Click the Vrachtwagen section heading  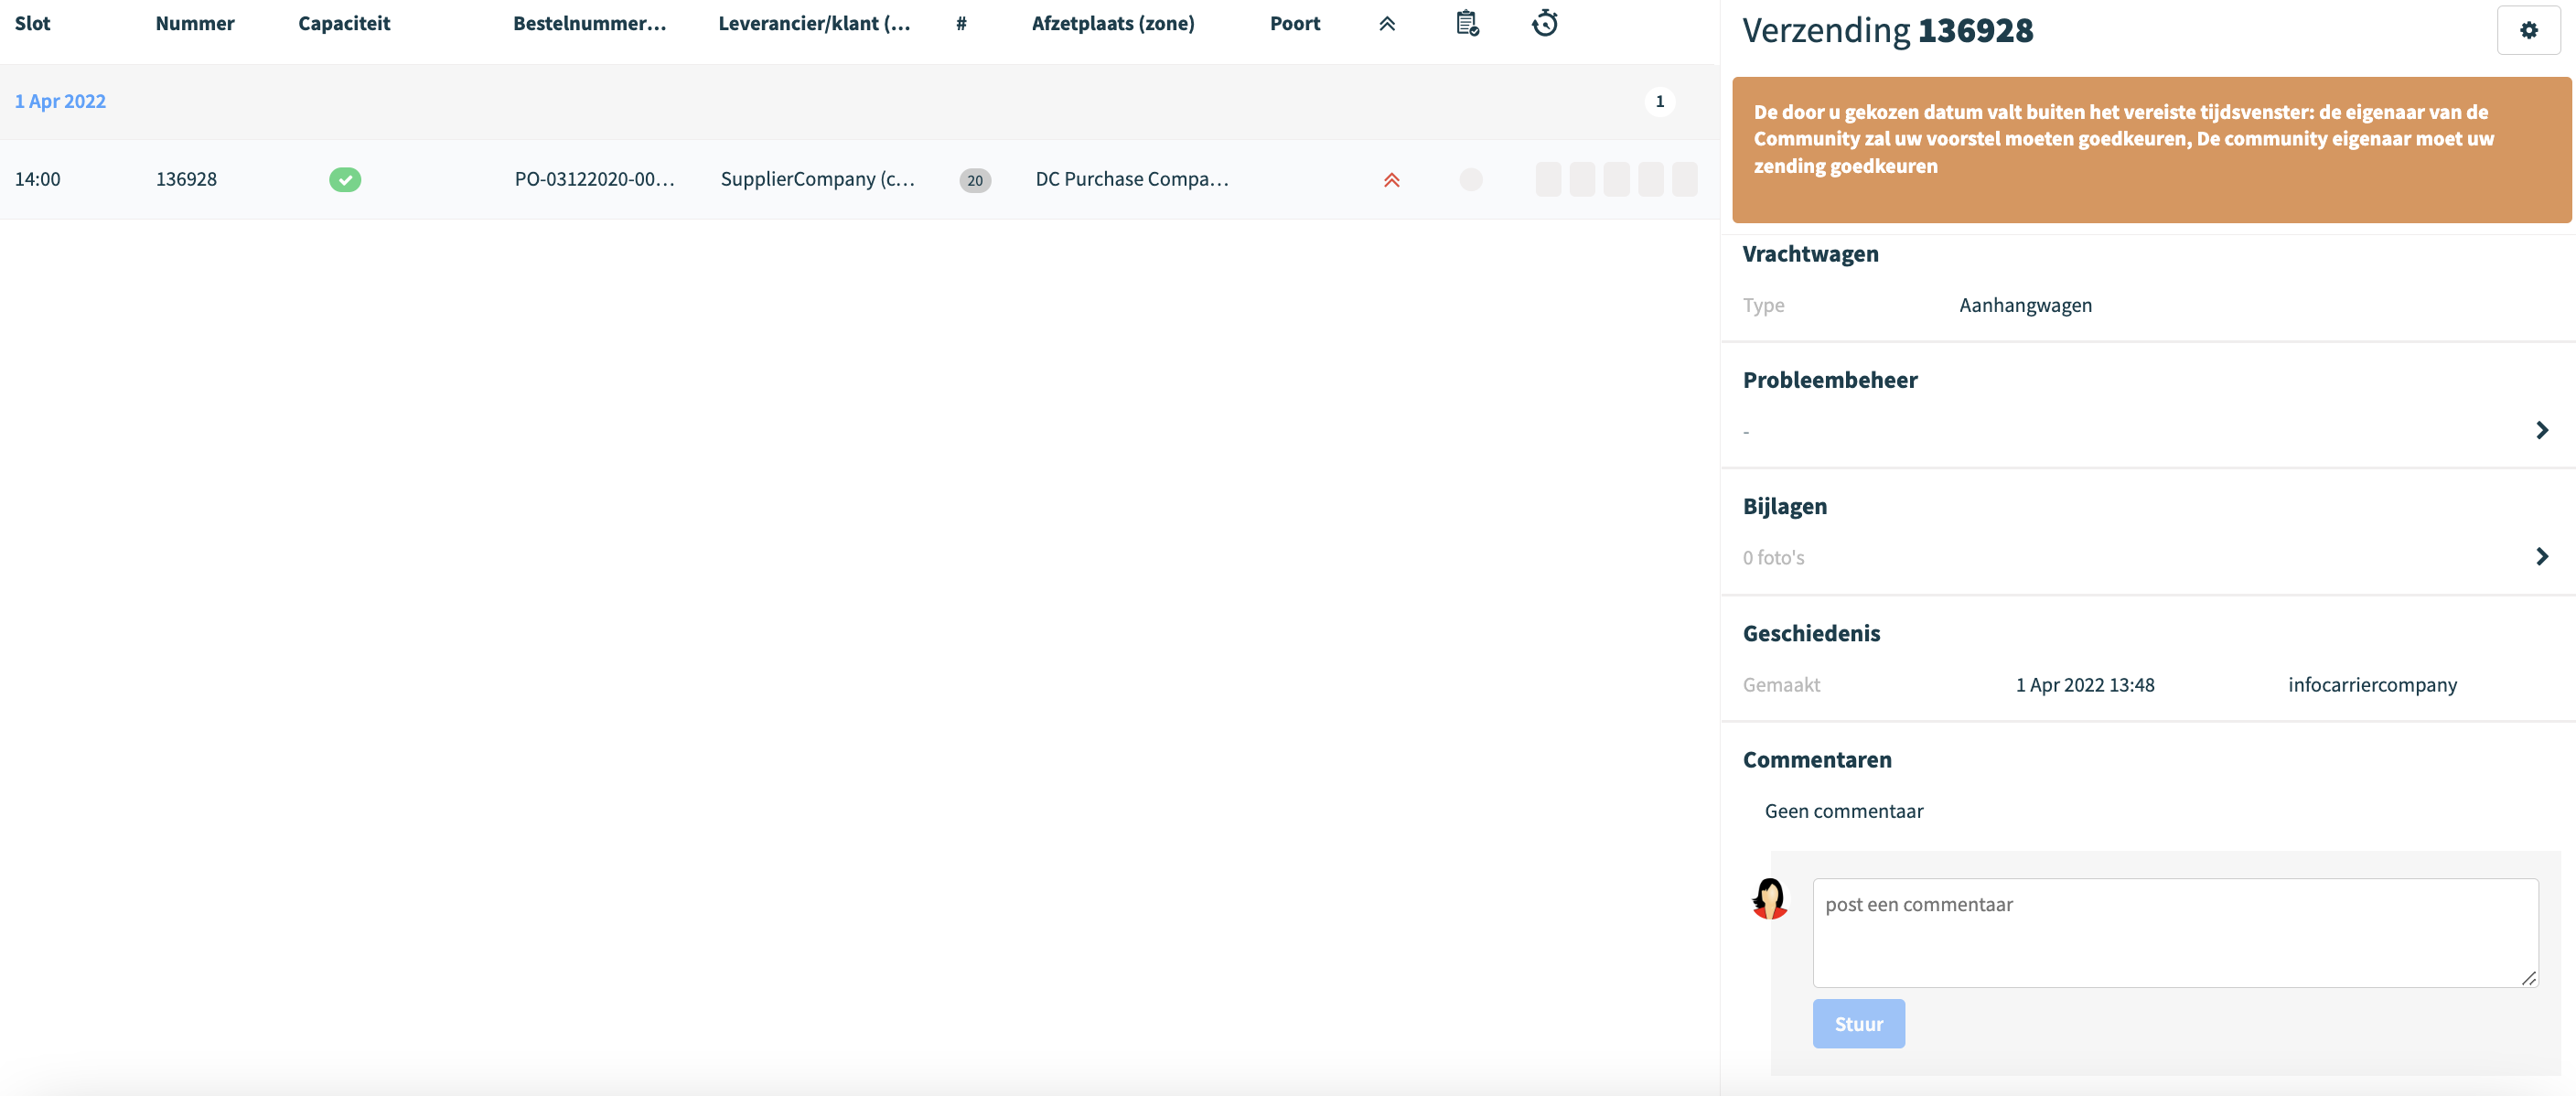coord(1810,254)
